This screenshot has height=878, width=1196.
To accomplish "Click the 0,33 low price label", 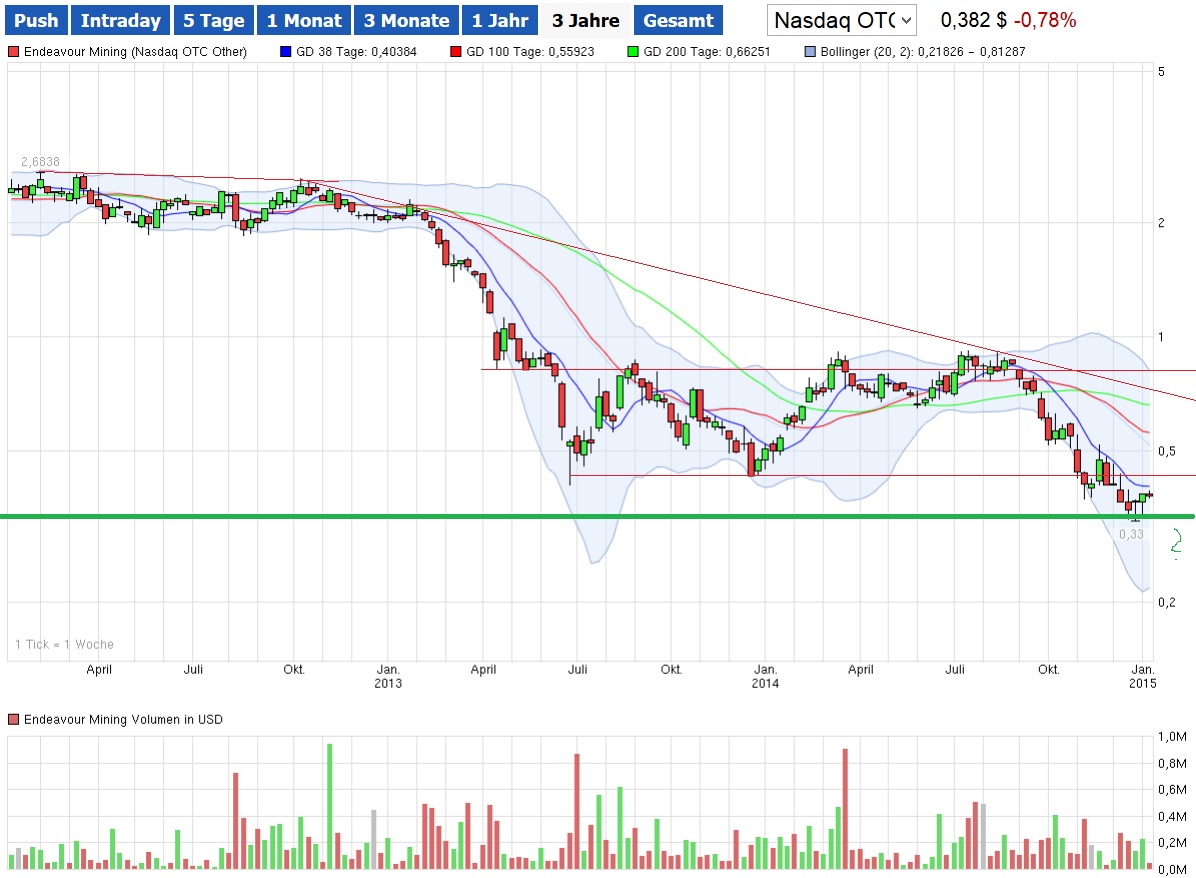I will point(1131,535).
